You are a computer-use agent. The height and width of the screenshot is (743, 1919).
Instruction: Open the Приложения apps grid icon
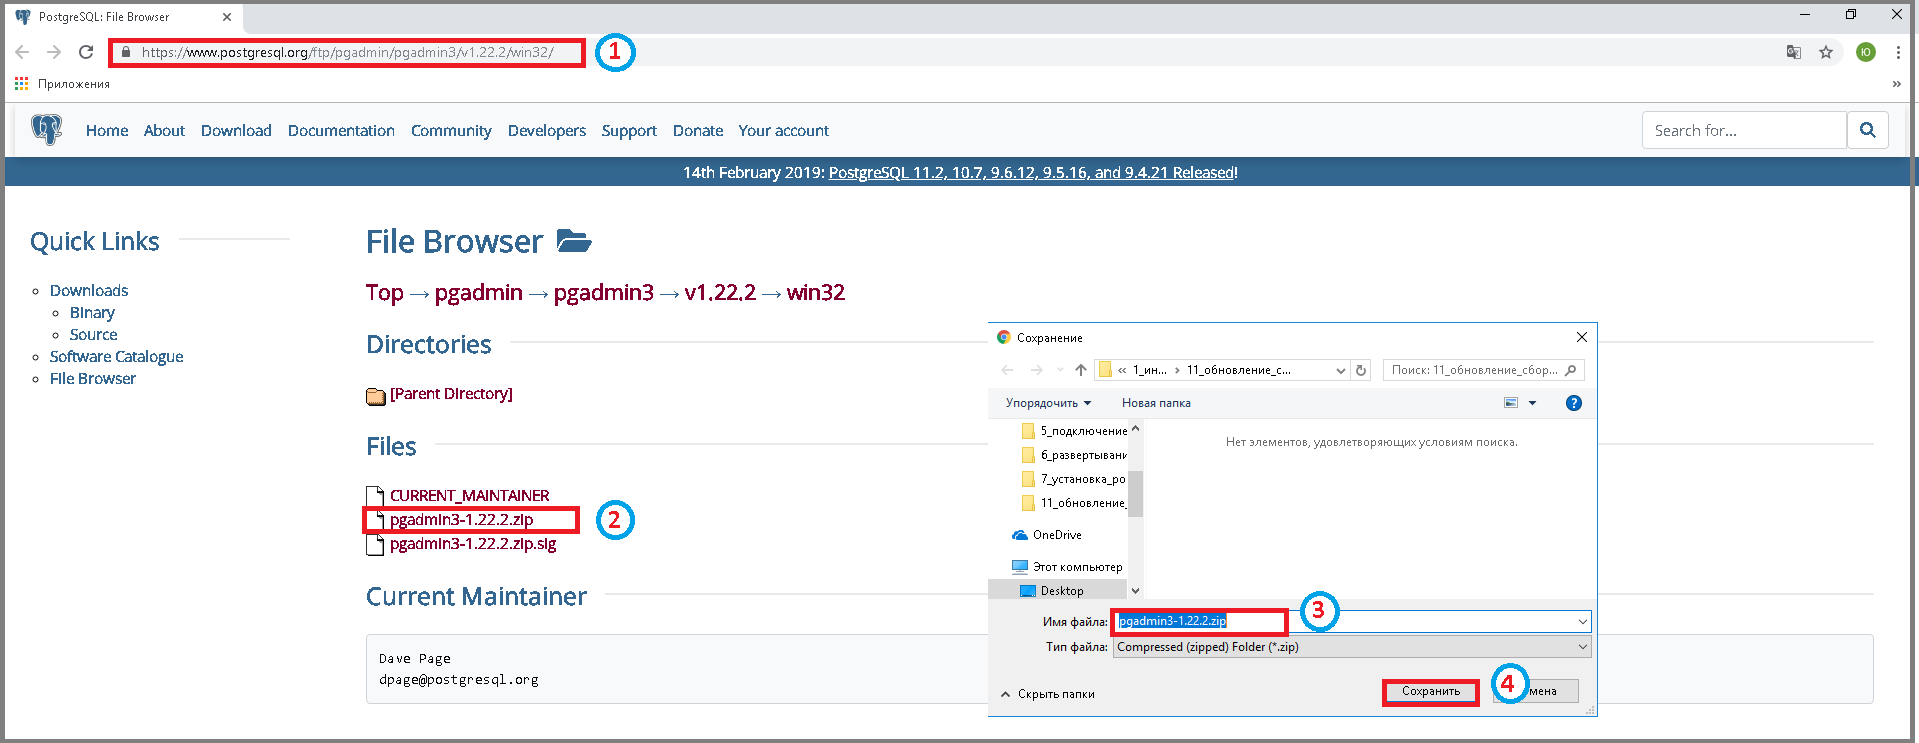(x=21, y=84)
